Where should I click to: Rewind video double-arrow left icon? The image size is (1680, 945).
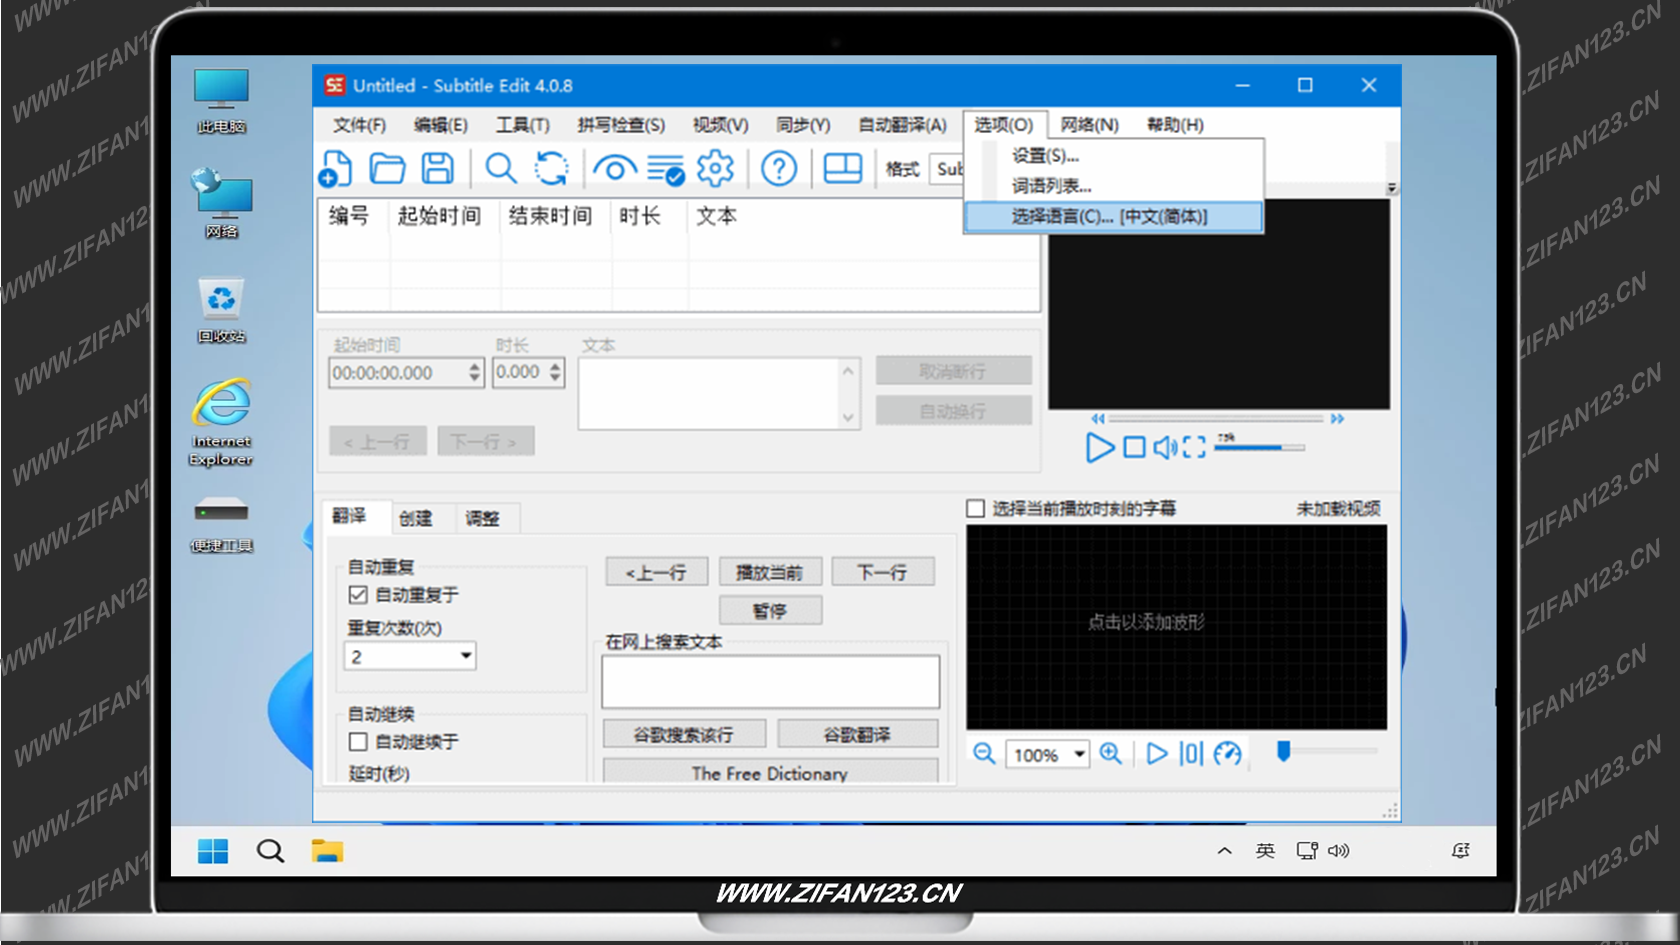click(1098, 418)
